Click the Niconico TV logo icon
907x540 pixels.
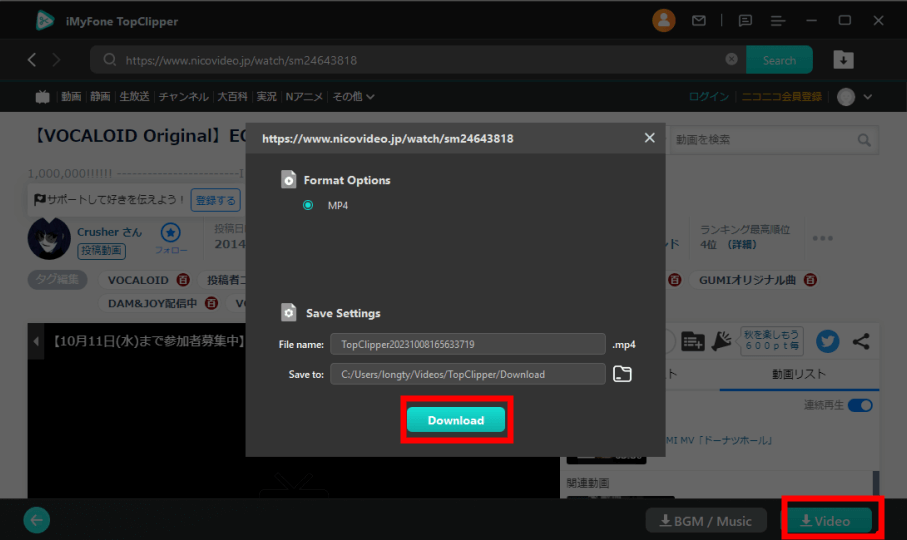tap(42, 97)
